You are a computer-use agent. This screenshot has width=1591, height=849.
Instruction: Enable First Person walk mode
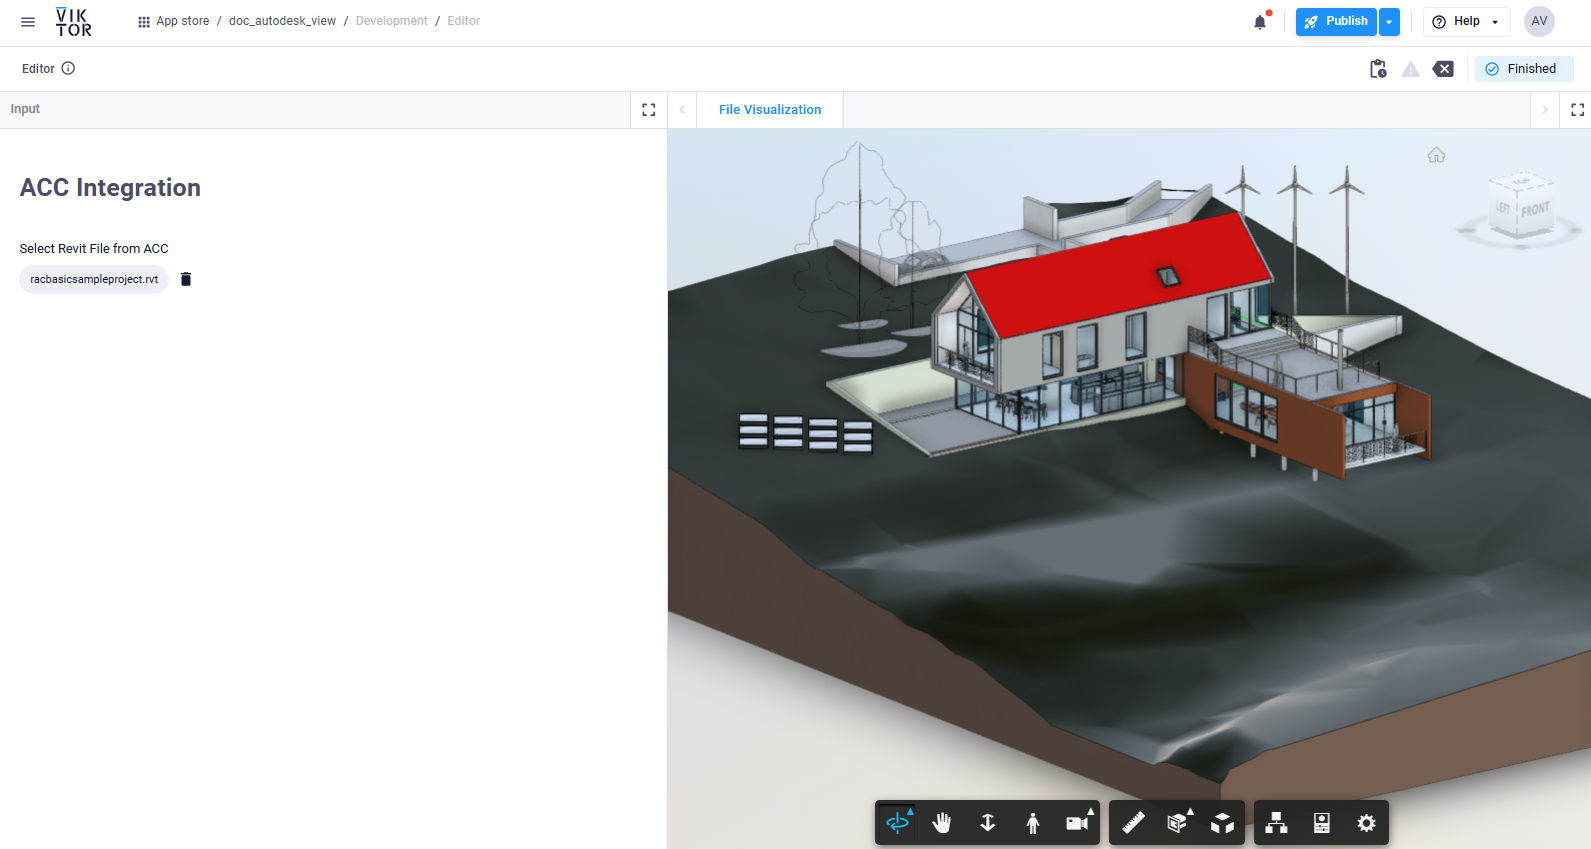pyautogui.click(x=1032, y=823)
